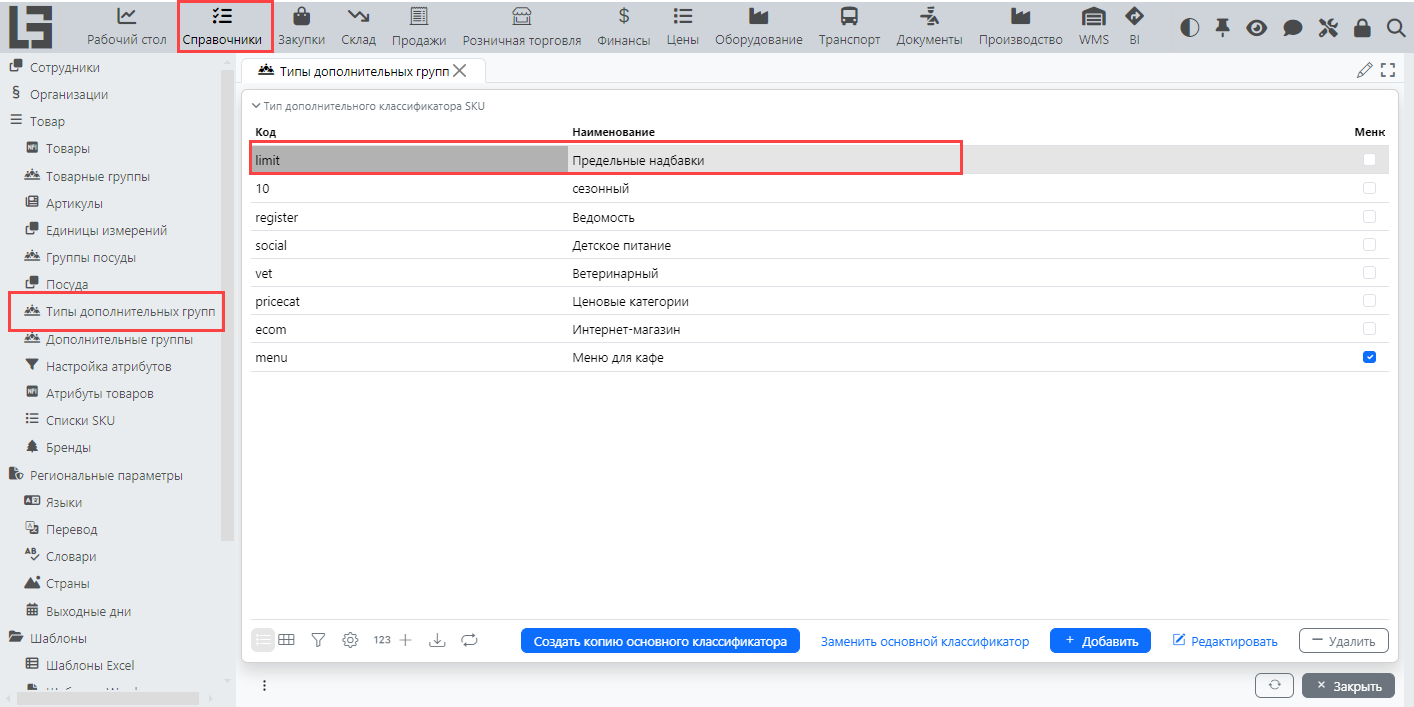The height and width of the screenshot is (707, 1414).
Task: Click the download export icon below table
Action: coord(436,640)
